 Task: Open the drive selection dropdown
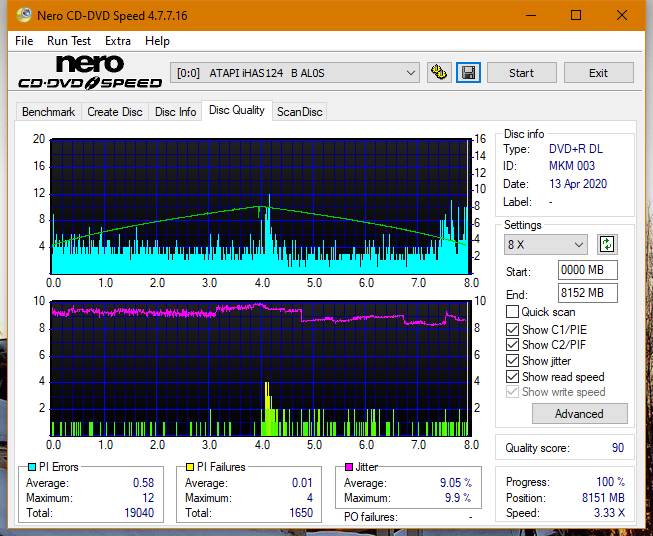point(294,73)
